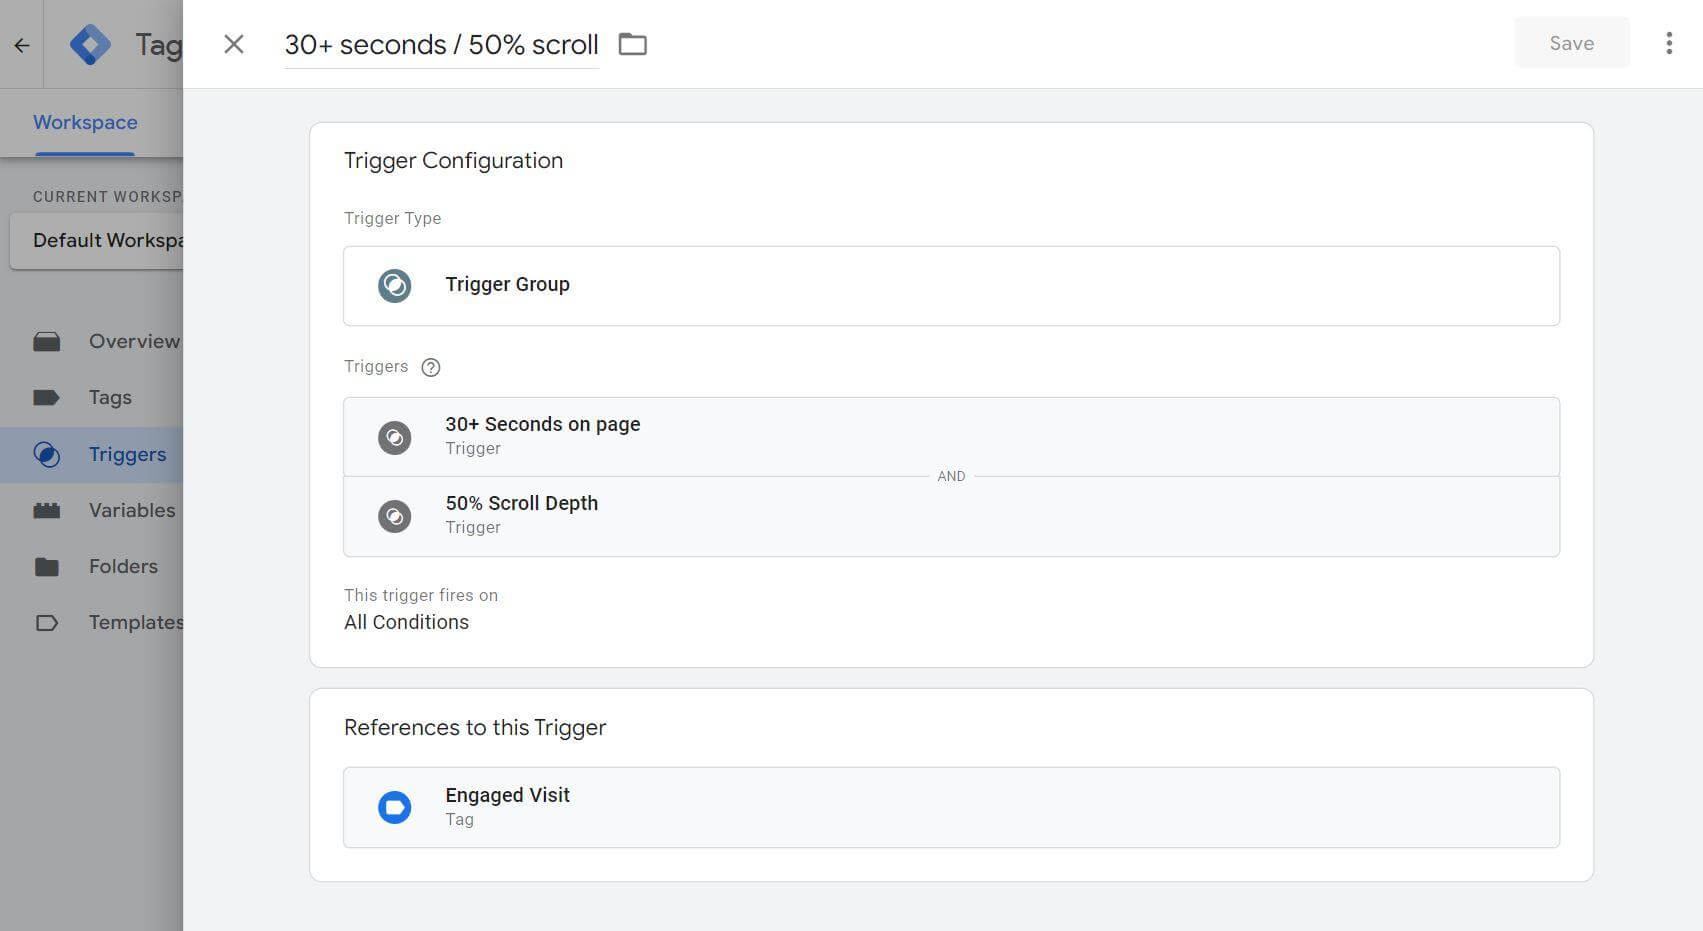
Task: Switch to the Workspace tab
Action: (85, 122)
